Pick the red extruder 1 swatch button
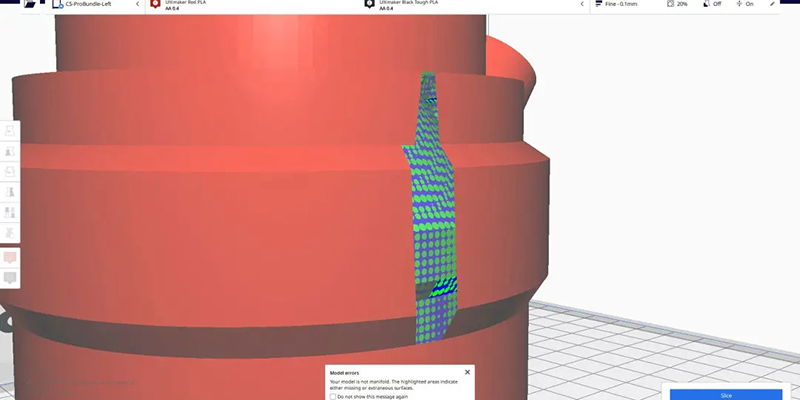 pos(10,257)
